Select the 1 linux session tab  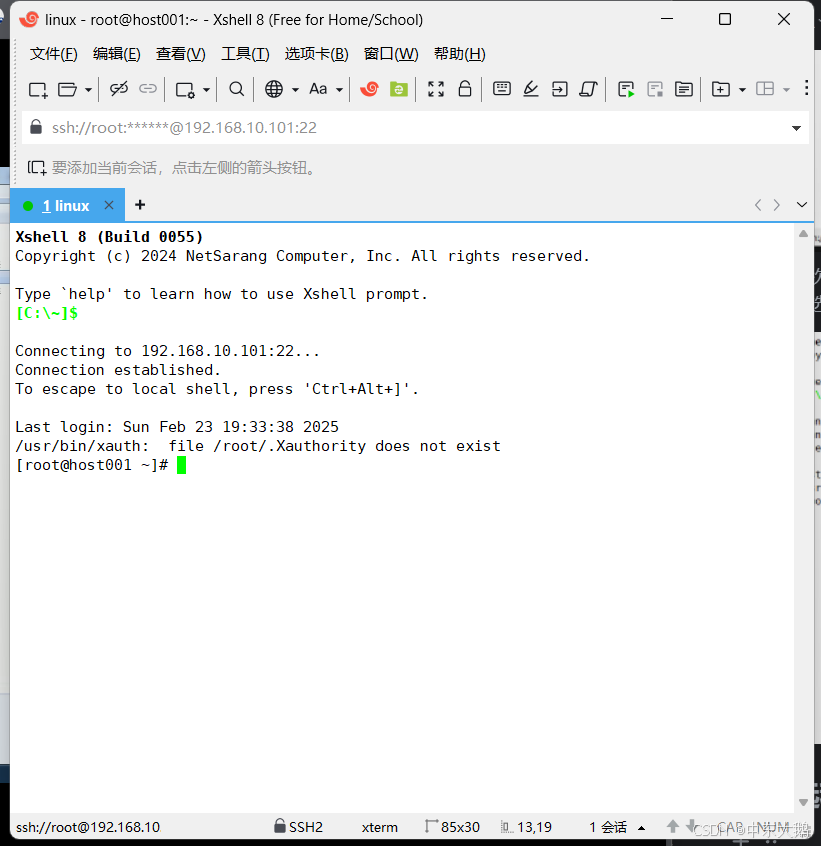(x=66, y=206)
